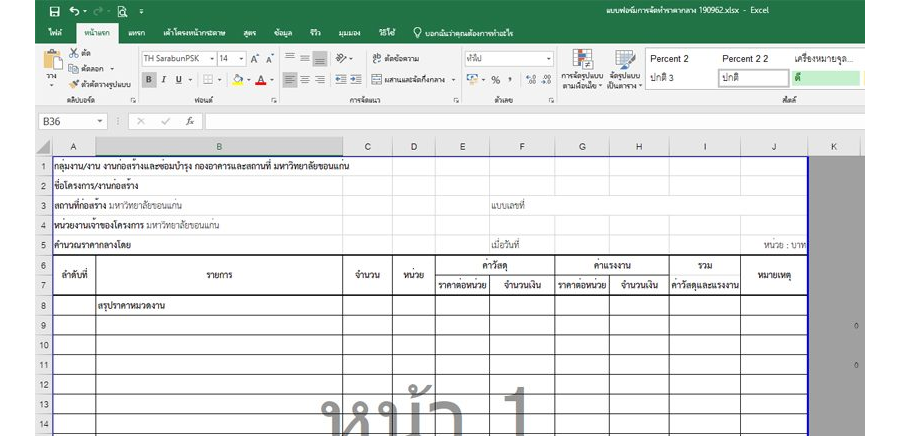Decrease font size with smaller A icon
Image resolution: width=900 pixels, height=436 pixels.
[x=269, y=59]
